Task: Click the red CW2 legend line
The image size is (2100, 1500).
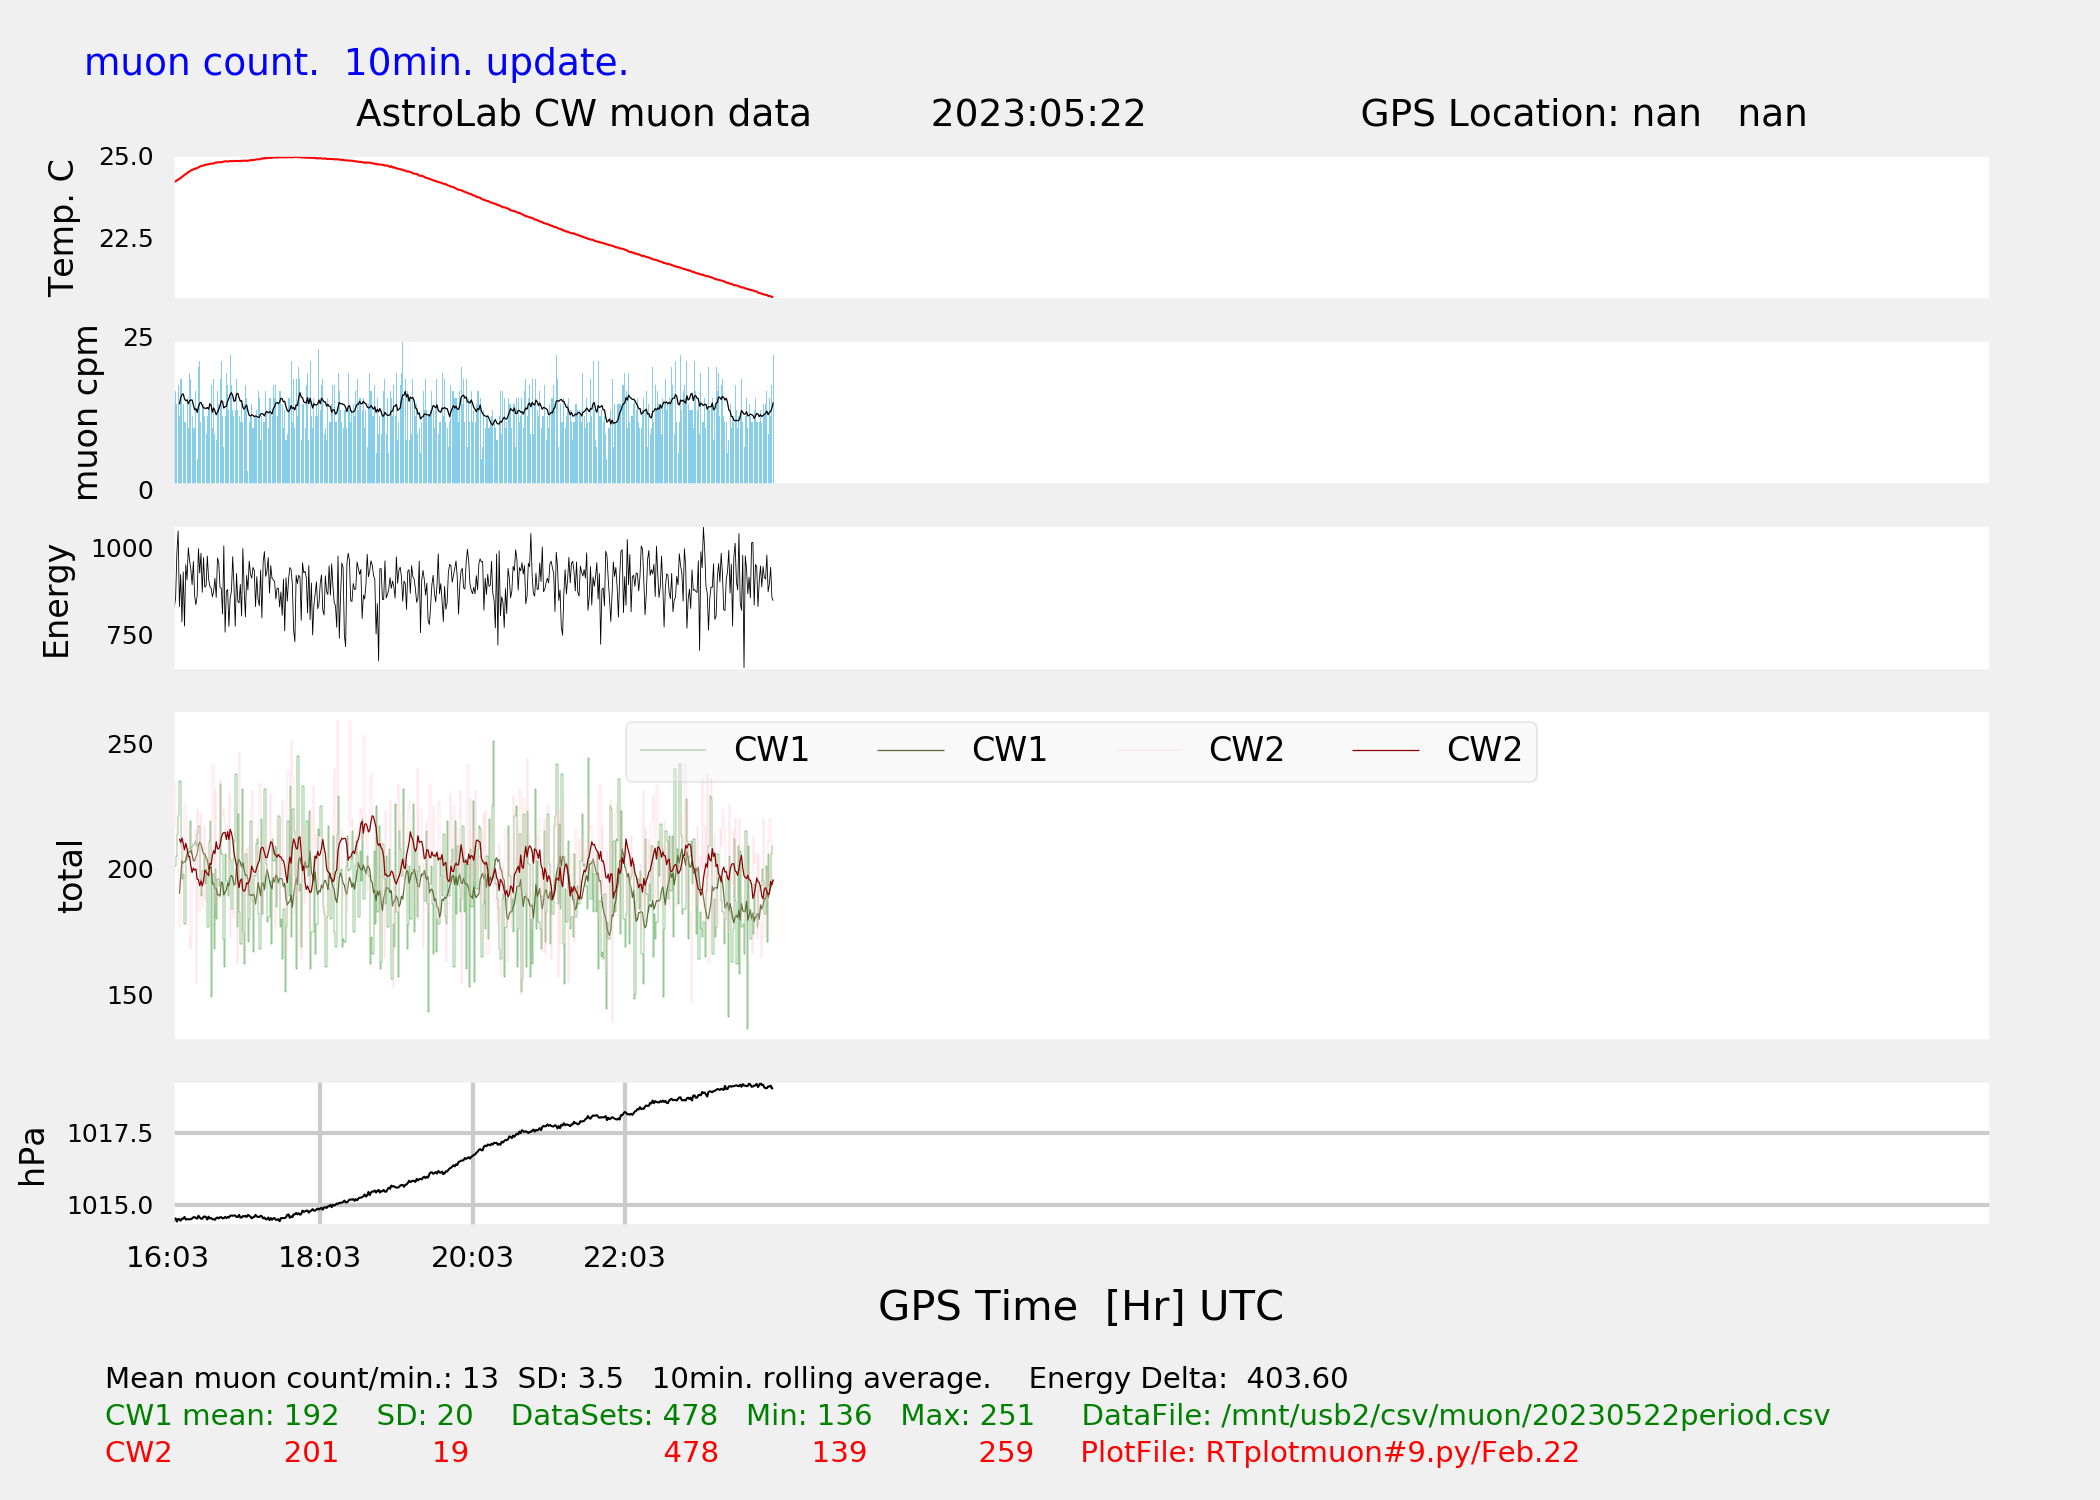Action: coord(1385,750)
